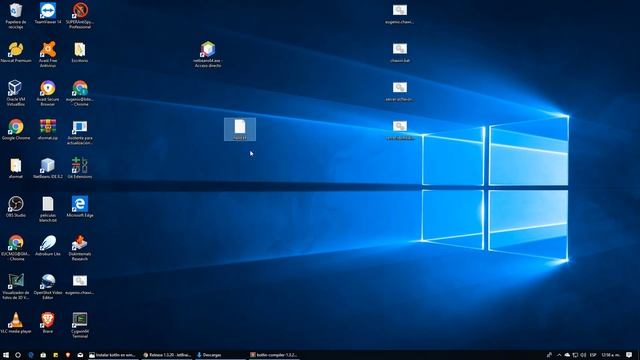
Task: Open the notification Action Center icon
Action: (x=629, y=355)
